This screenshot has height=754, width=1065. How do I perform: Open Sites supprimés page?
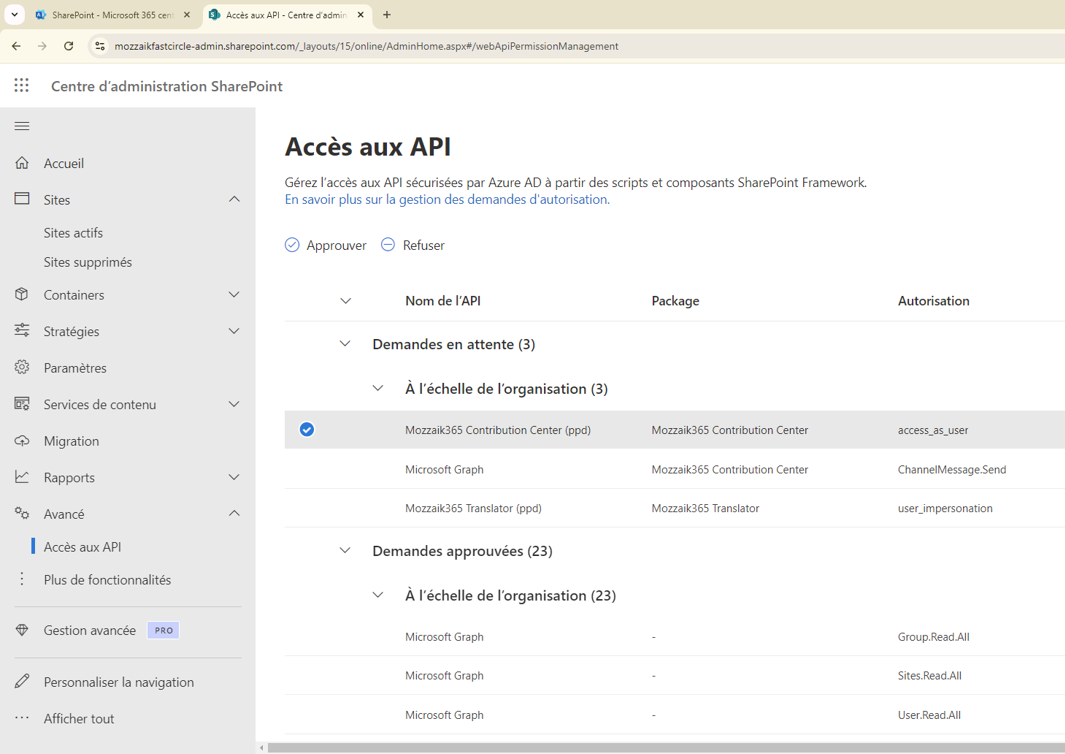pyautogui.click(x=88, y=262)
